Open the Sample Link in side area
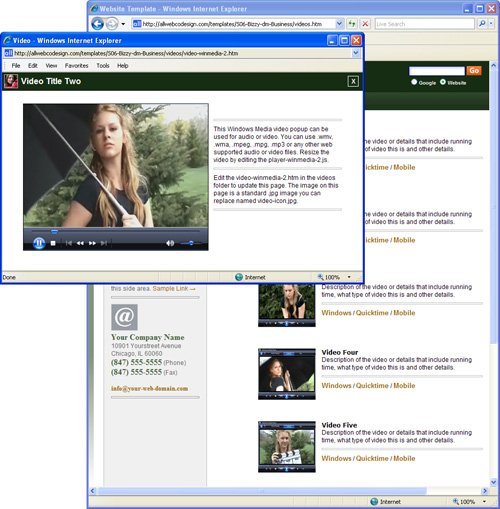Screen dimensions: 500x509 tap(174, 289)
